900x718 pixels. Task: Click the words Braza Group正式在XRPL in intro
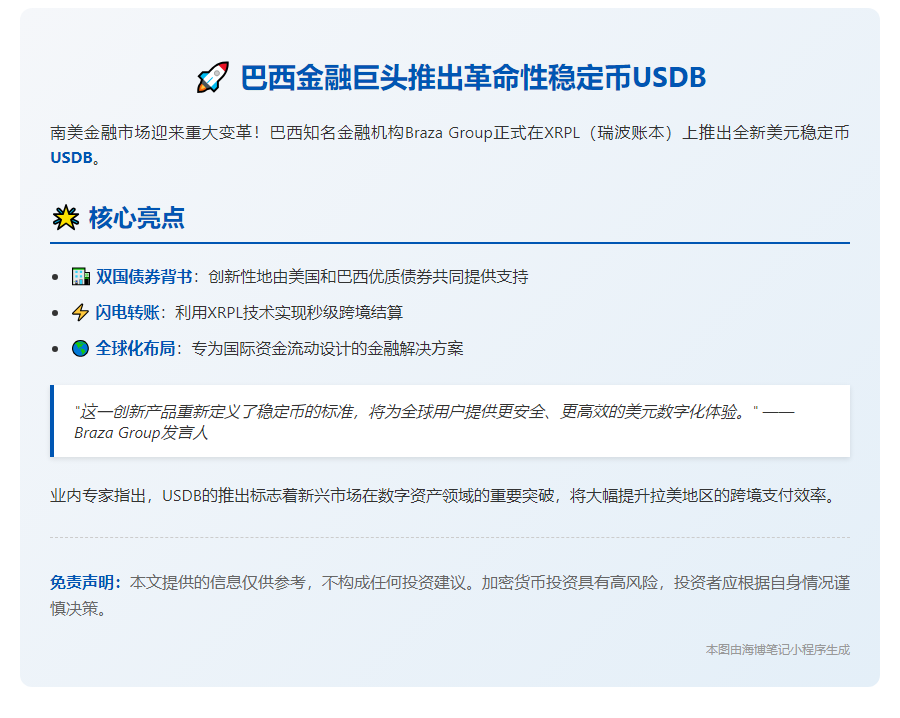click(x=492, y=133)
